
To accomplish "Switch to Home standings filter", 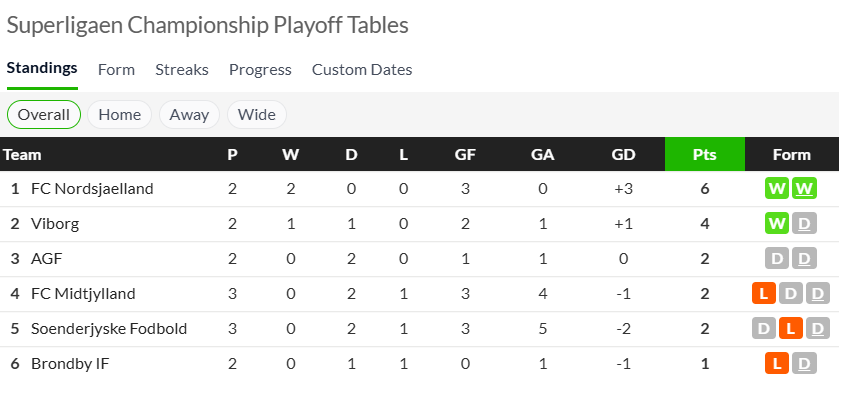I will tap(120, 114).
